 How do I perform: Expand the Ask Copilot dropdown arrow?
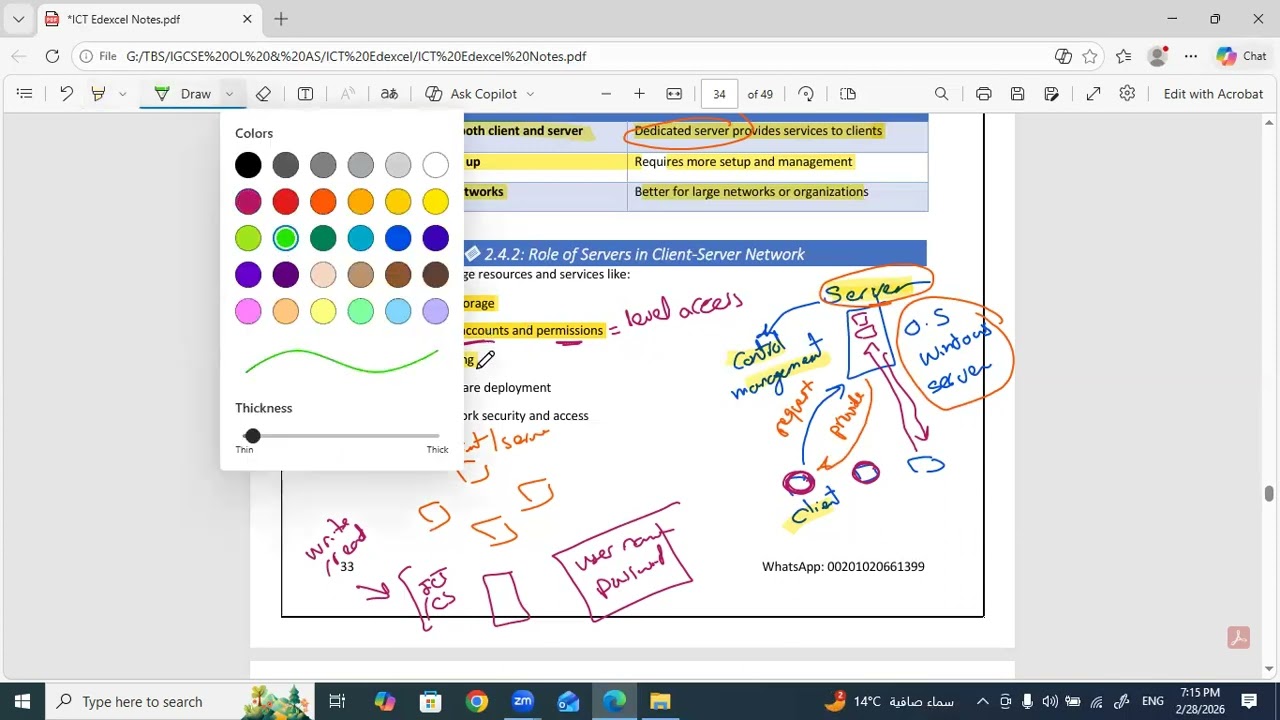[x=530, y=94]
